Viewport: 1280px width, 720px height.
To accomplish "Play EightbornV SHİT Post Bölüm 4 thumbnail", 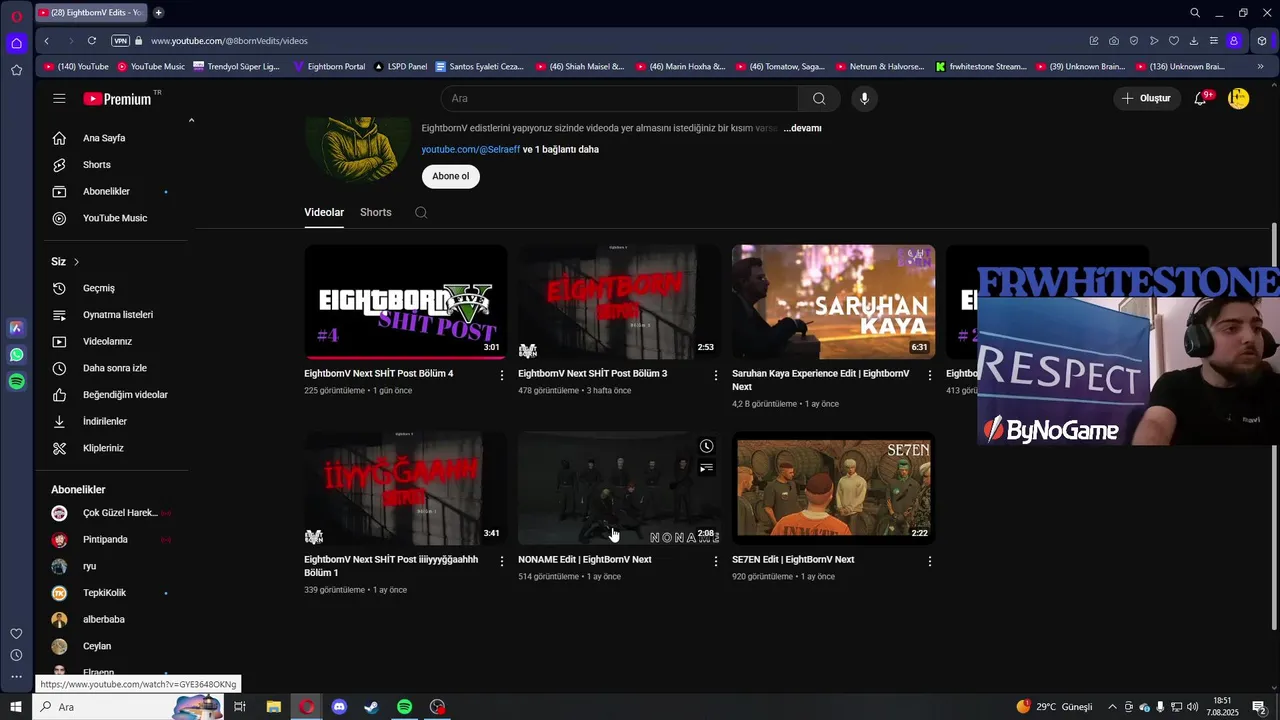I will tap(405, 302).
